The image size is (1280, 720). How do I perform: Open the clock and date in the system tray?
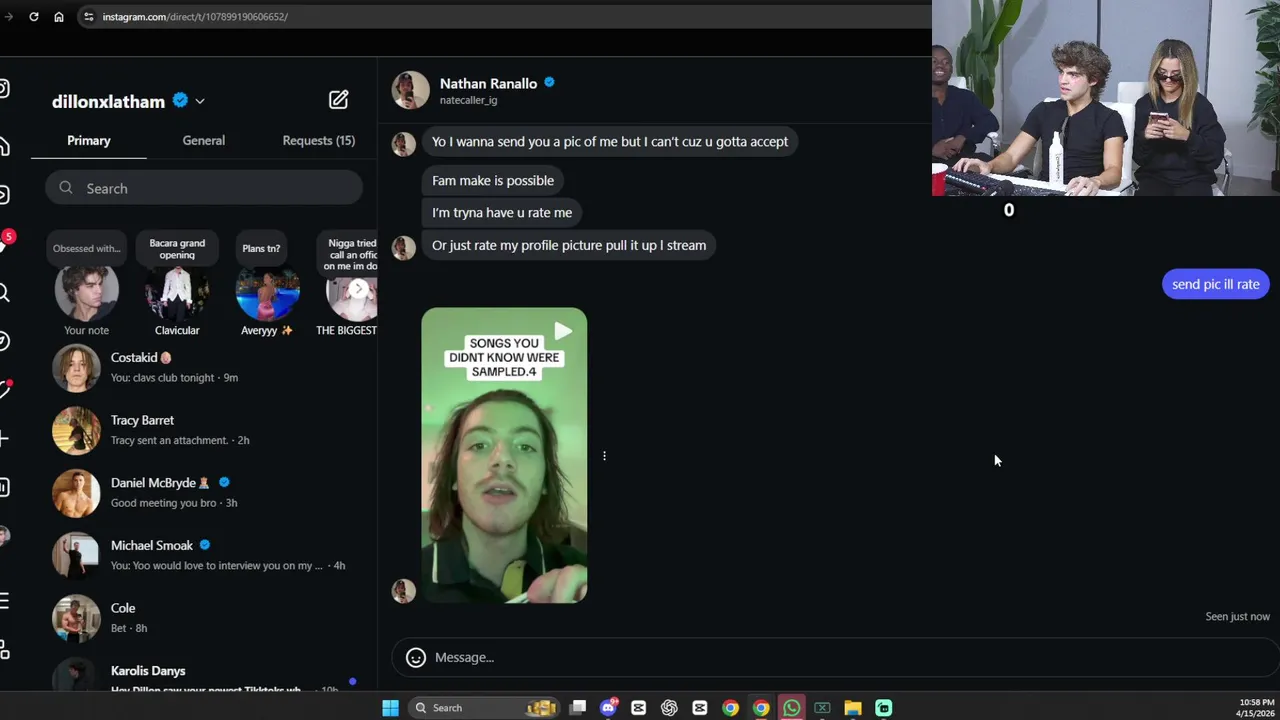pos(1256,708)
